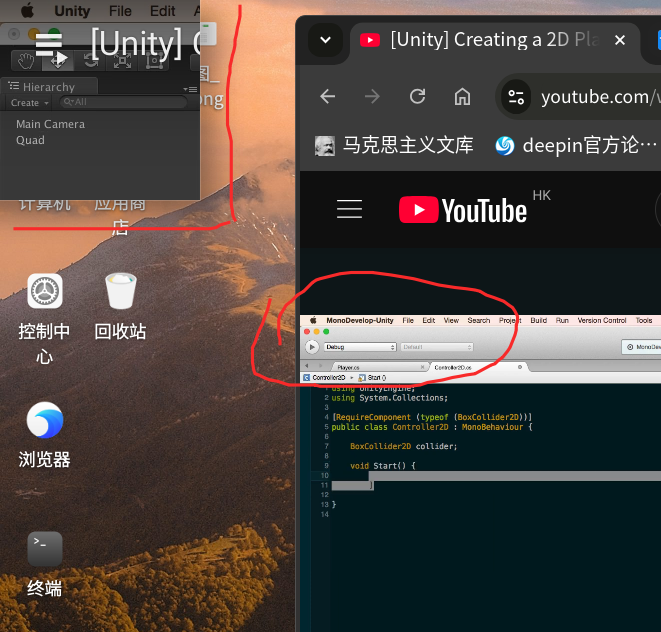
Task: Select Main Camera in Hierarchy
Action: pos(51,124)
